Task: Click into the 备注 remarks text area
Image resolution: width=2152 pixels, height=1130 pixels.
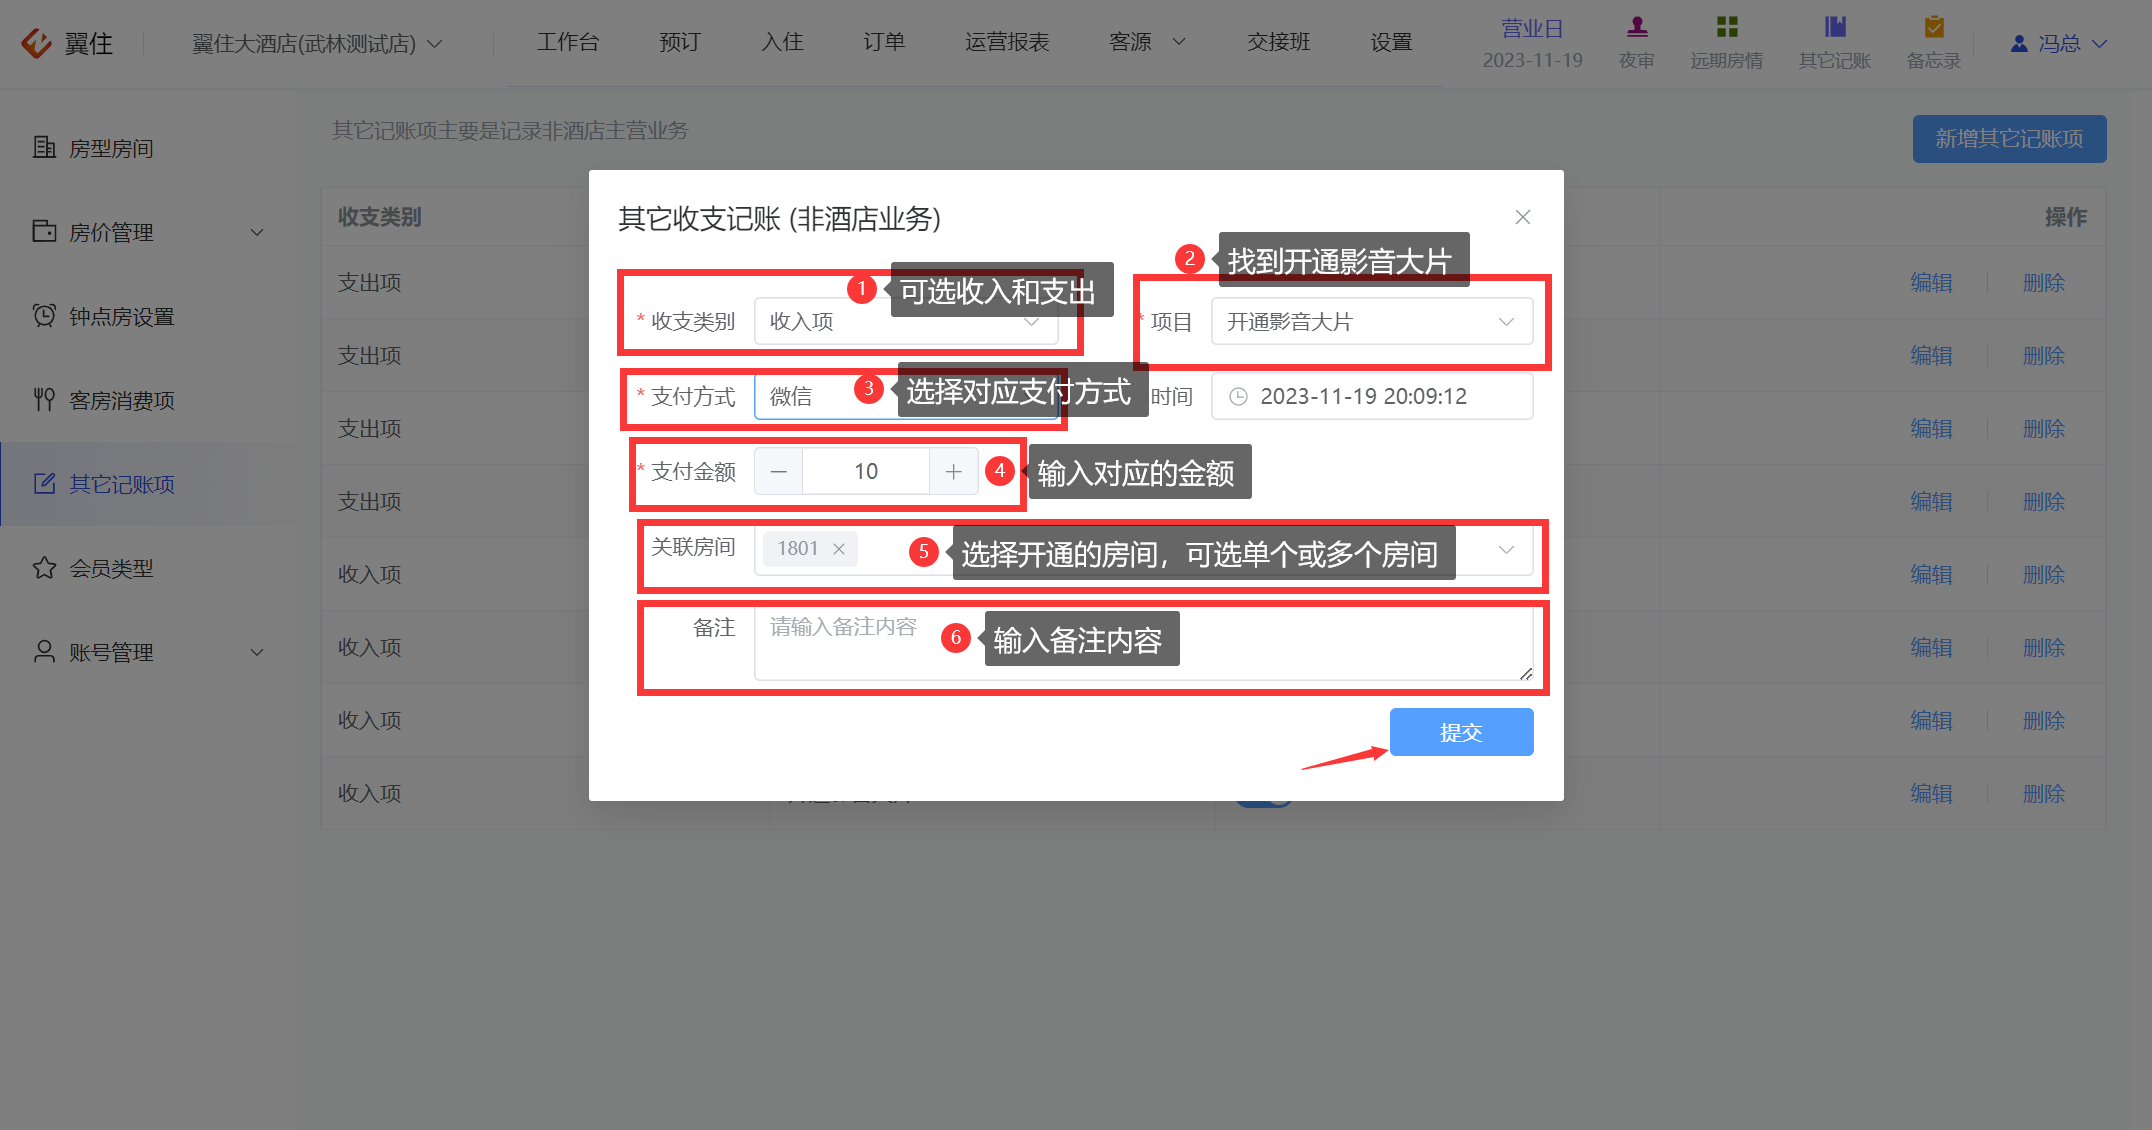Action: point(1143,643)
